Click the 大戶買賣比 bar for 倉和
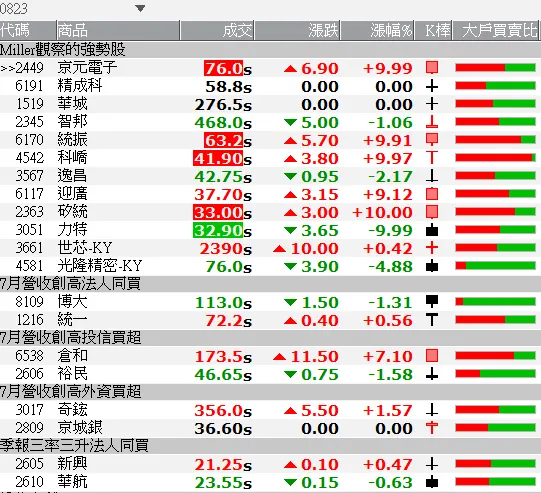The height and width of the screenshot is (493, 541). coord(495,356)
